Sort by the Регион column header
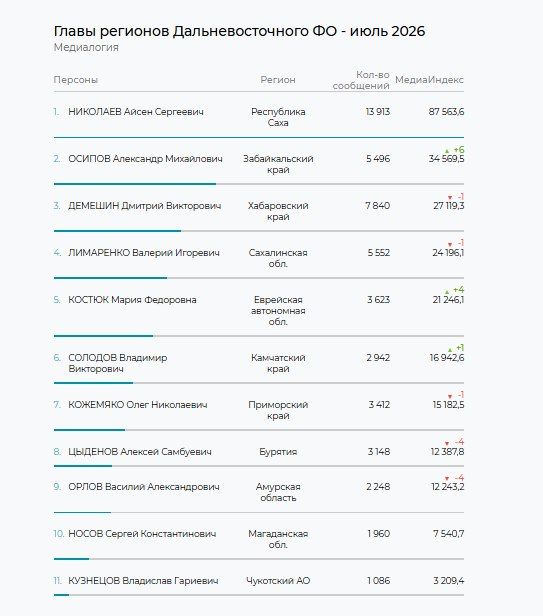This screenshot has height=616, width=543. pos(278,80)
